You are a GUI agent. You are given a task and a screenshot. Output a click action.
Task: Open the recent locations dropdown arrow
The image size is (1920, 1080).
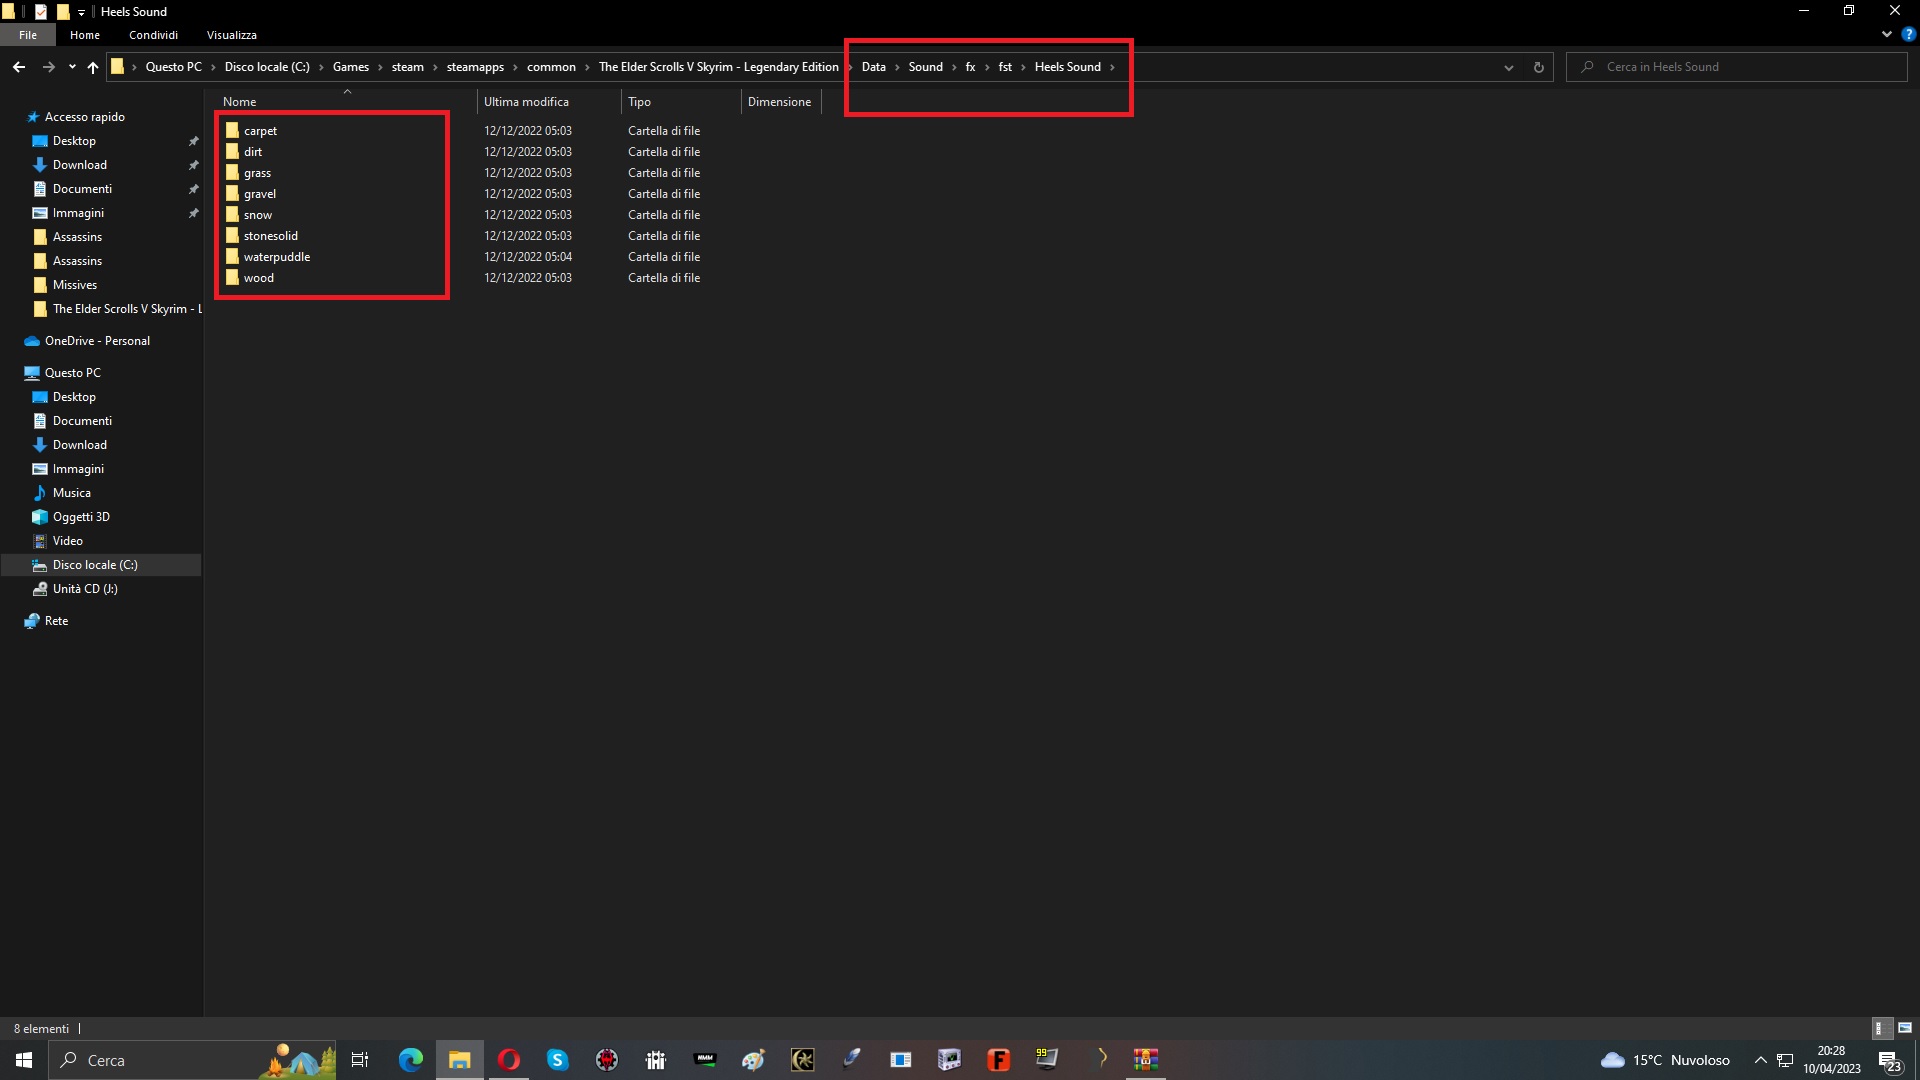[x=72, y=67]
